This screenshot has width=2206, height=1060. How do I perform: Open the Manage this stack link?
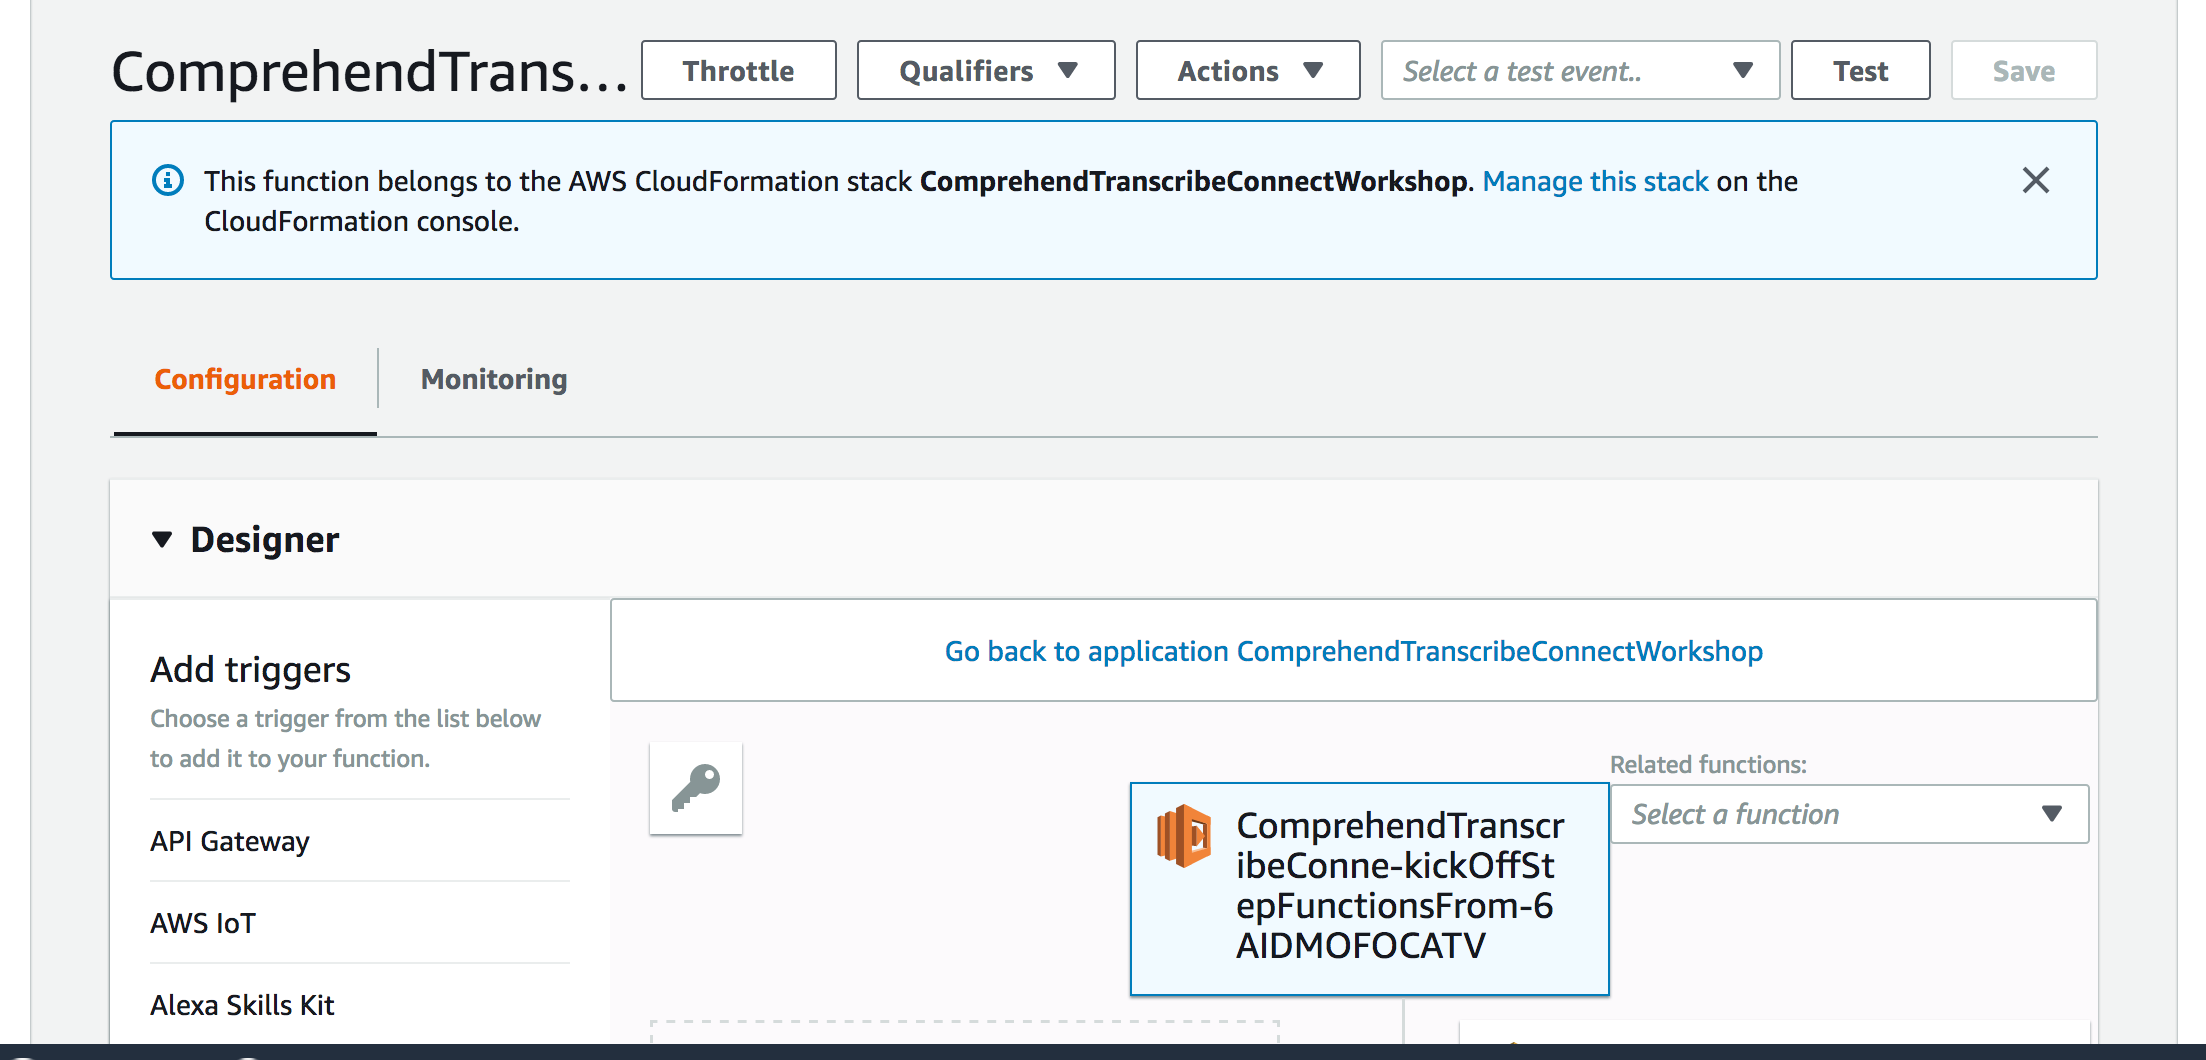[1595, 181]
